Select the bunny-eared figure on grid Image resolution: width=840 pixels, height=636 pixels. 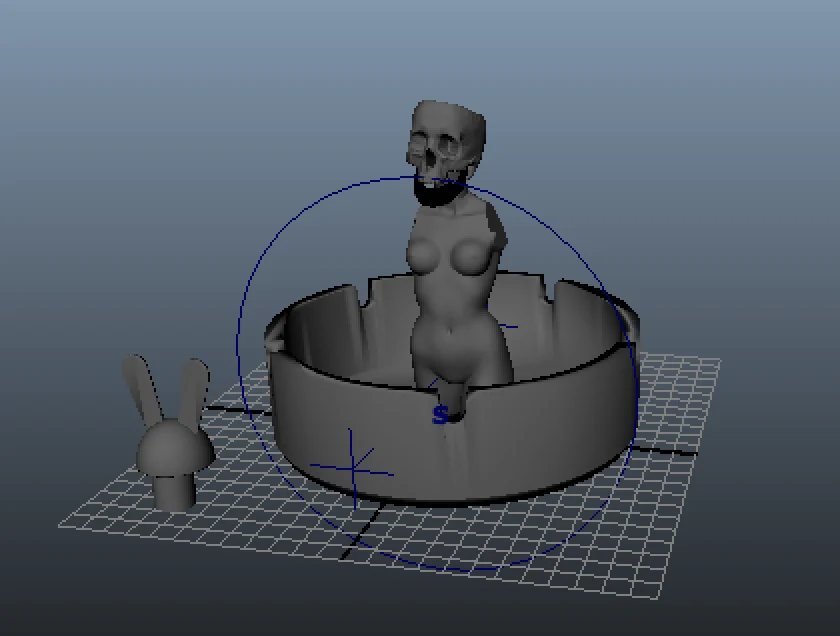[x=168, y=432]
